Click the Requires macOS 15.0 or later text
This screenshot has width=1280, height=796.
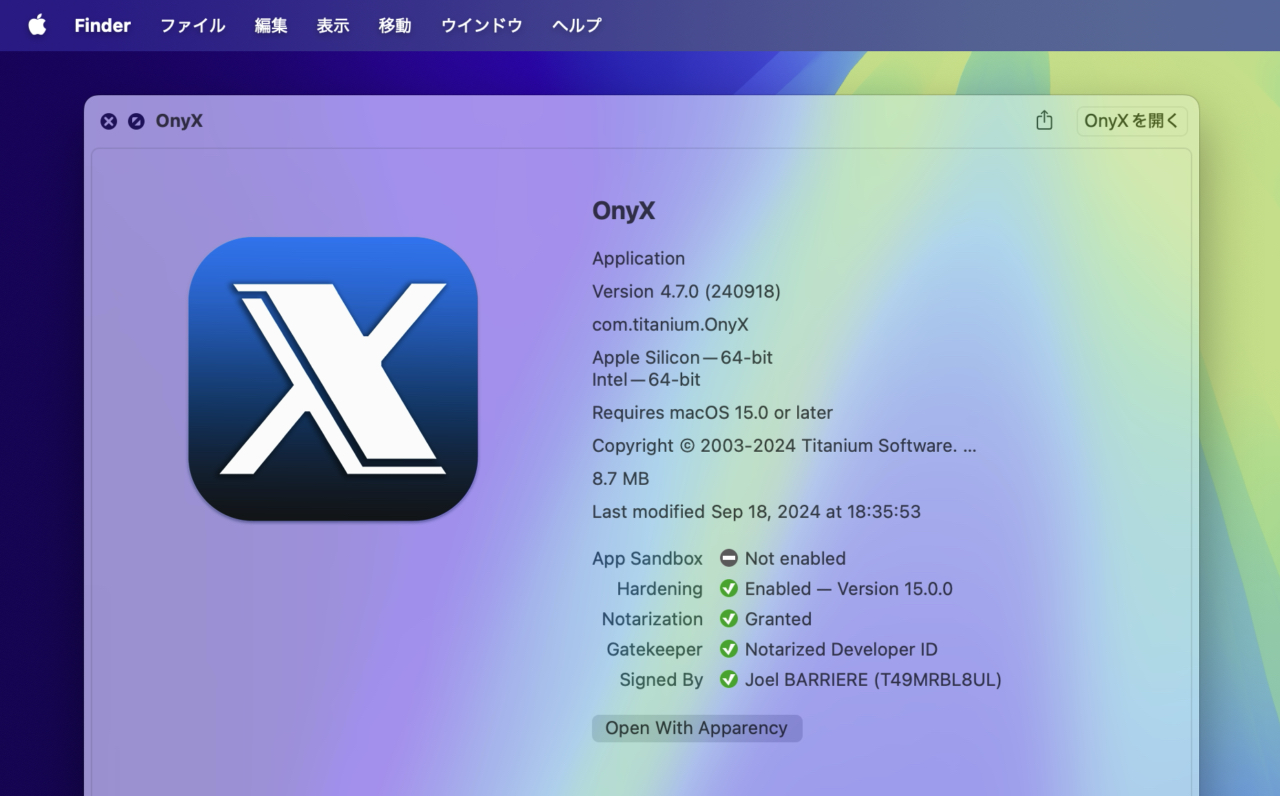coord(712,413)
